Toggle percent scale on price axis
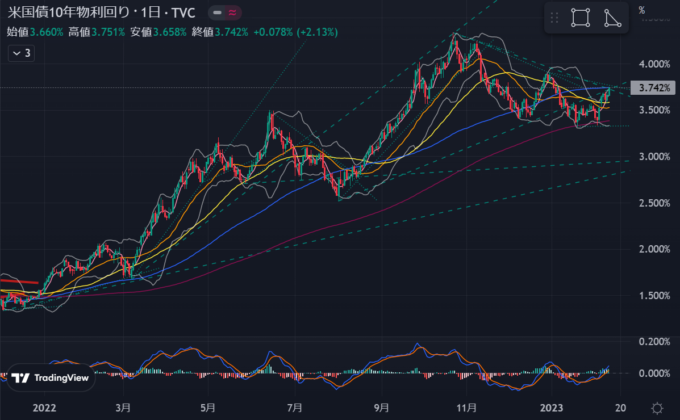Image resolution: width=680 pixels, height=420 pixels. [x=642, y=11]
